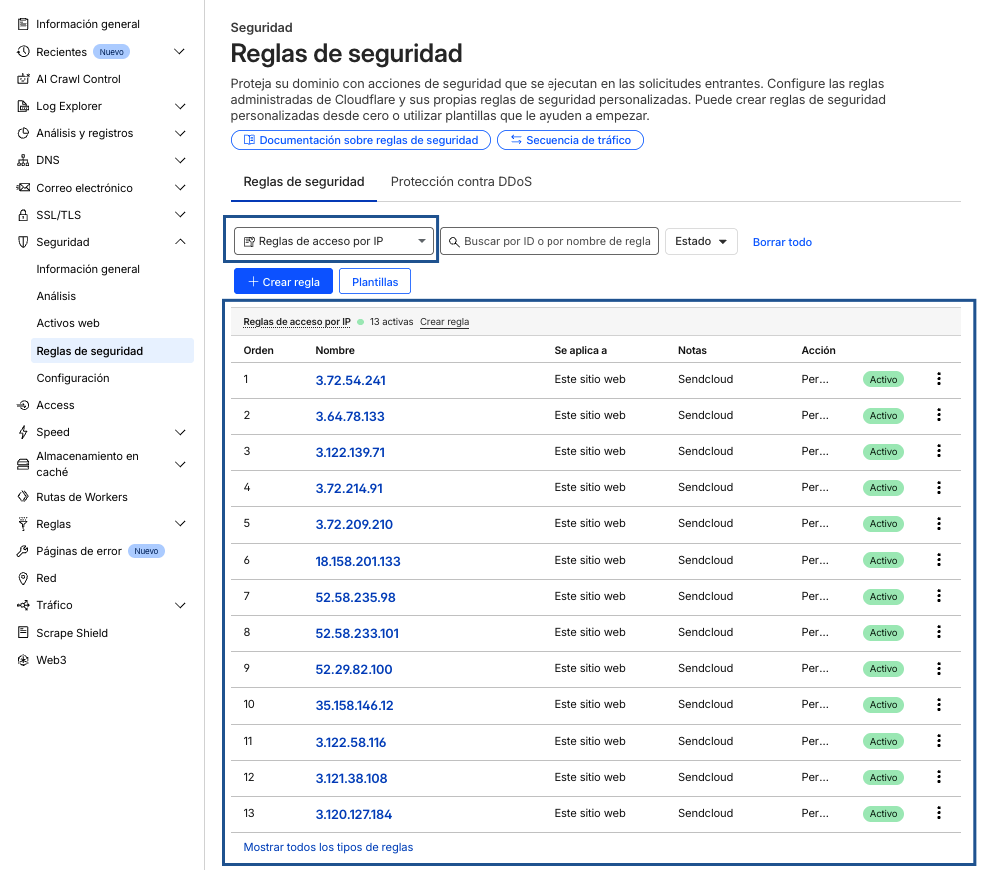The width and height of the screenshot is (985, 870).
Task: Switch to Protección contra DDoS tab
Action: point(461,182)
